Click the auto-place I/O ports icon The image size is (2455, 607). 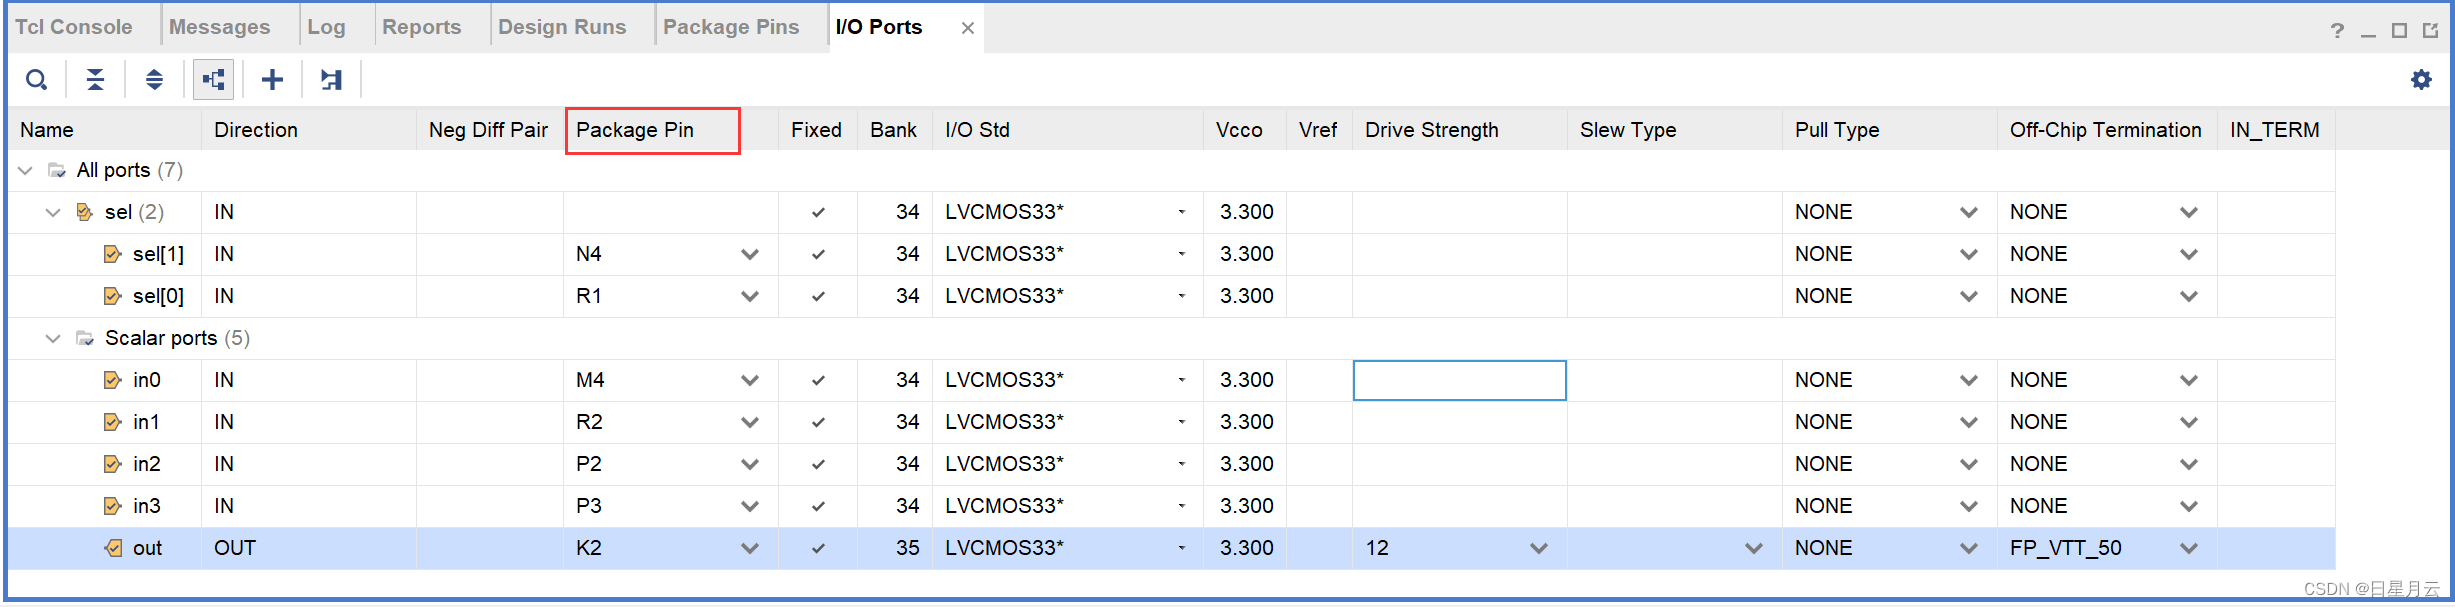click(x=331, y=79)
